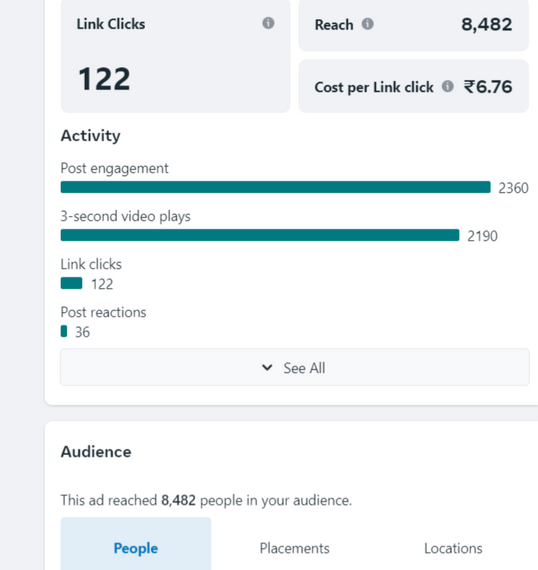
Task: Switch to the Placements tab
Action: pos(294,548)
